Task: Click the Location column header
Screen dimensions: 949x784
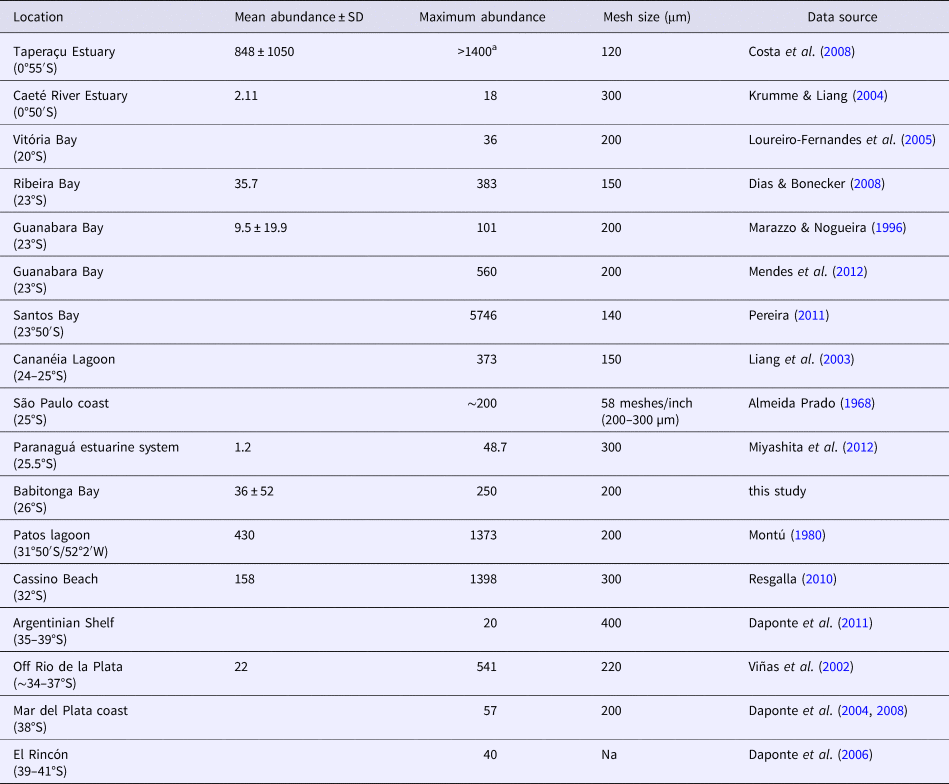Action: tap(39, 17)
